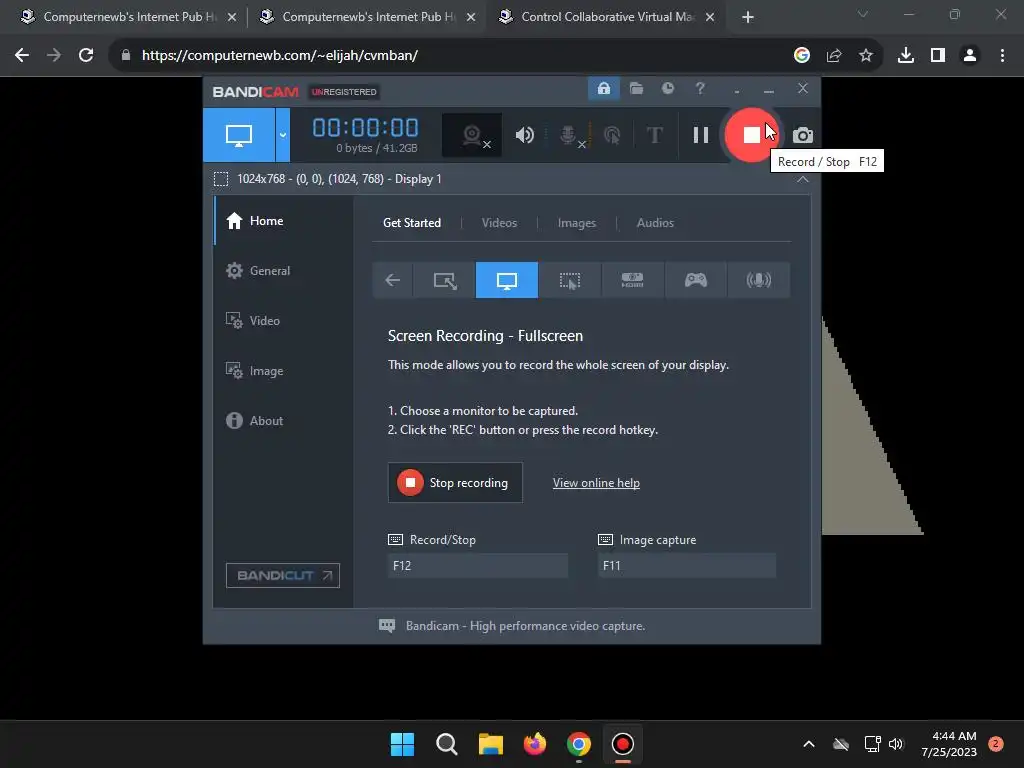The height and width of the screenshot is (768, 1024).
Task: Switch to the Audios tab
Action: pyautogui.click(x=655, y=223)
